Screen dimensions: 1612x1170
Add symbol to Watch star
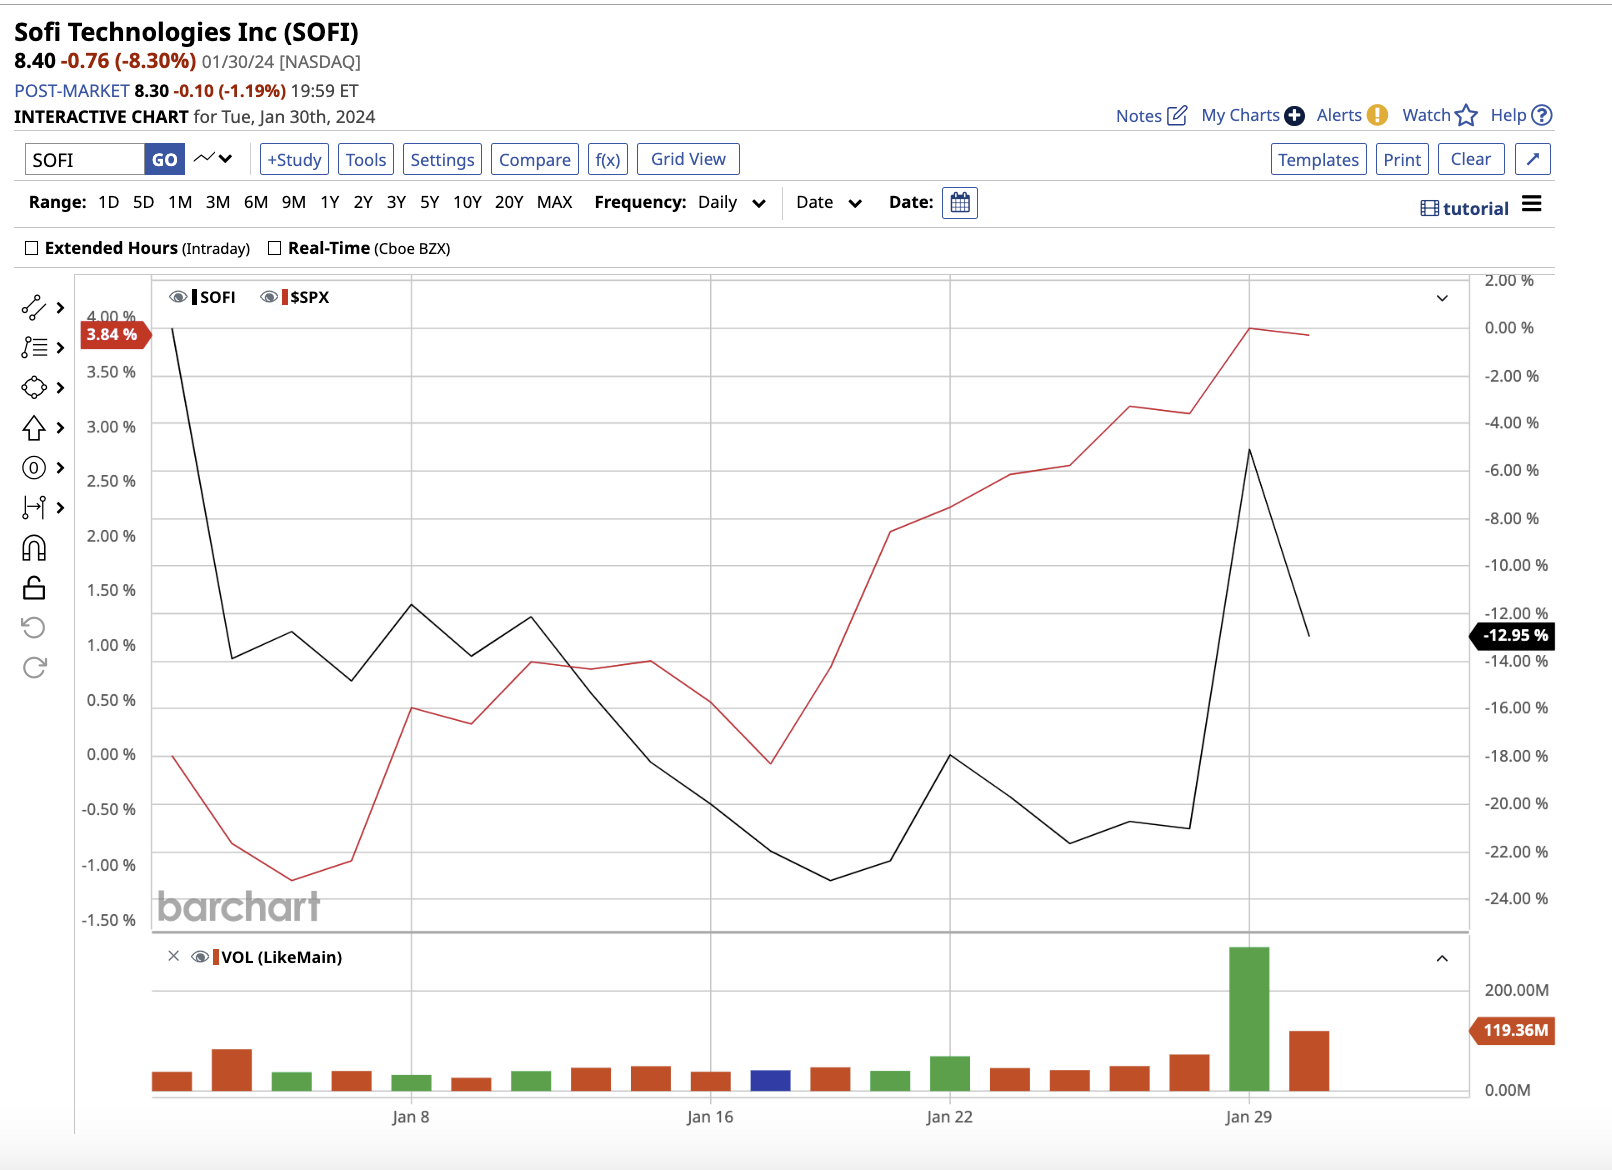1466,115
